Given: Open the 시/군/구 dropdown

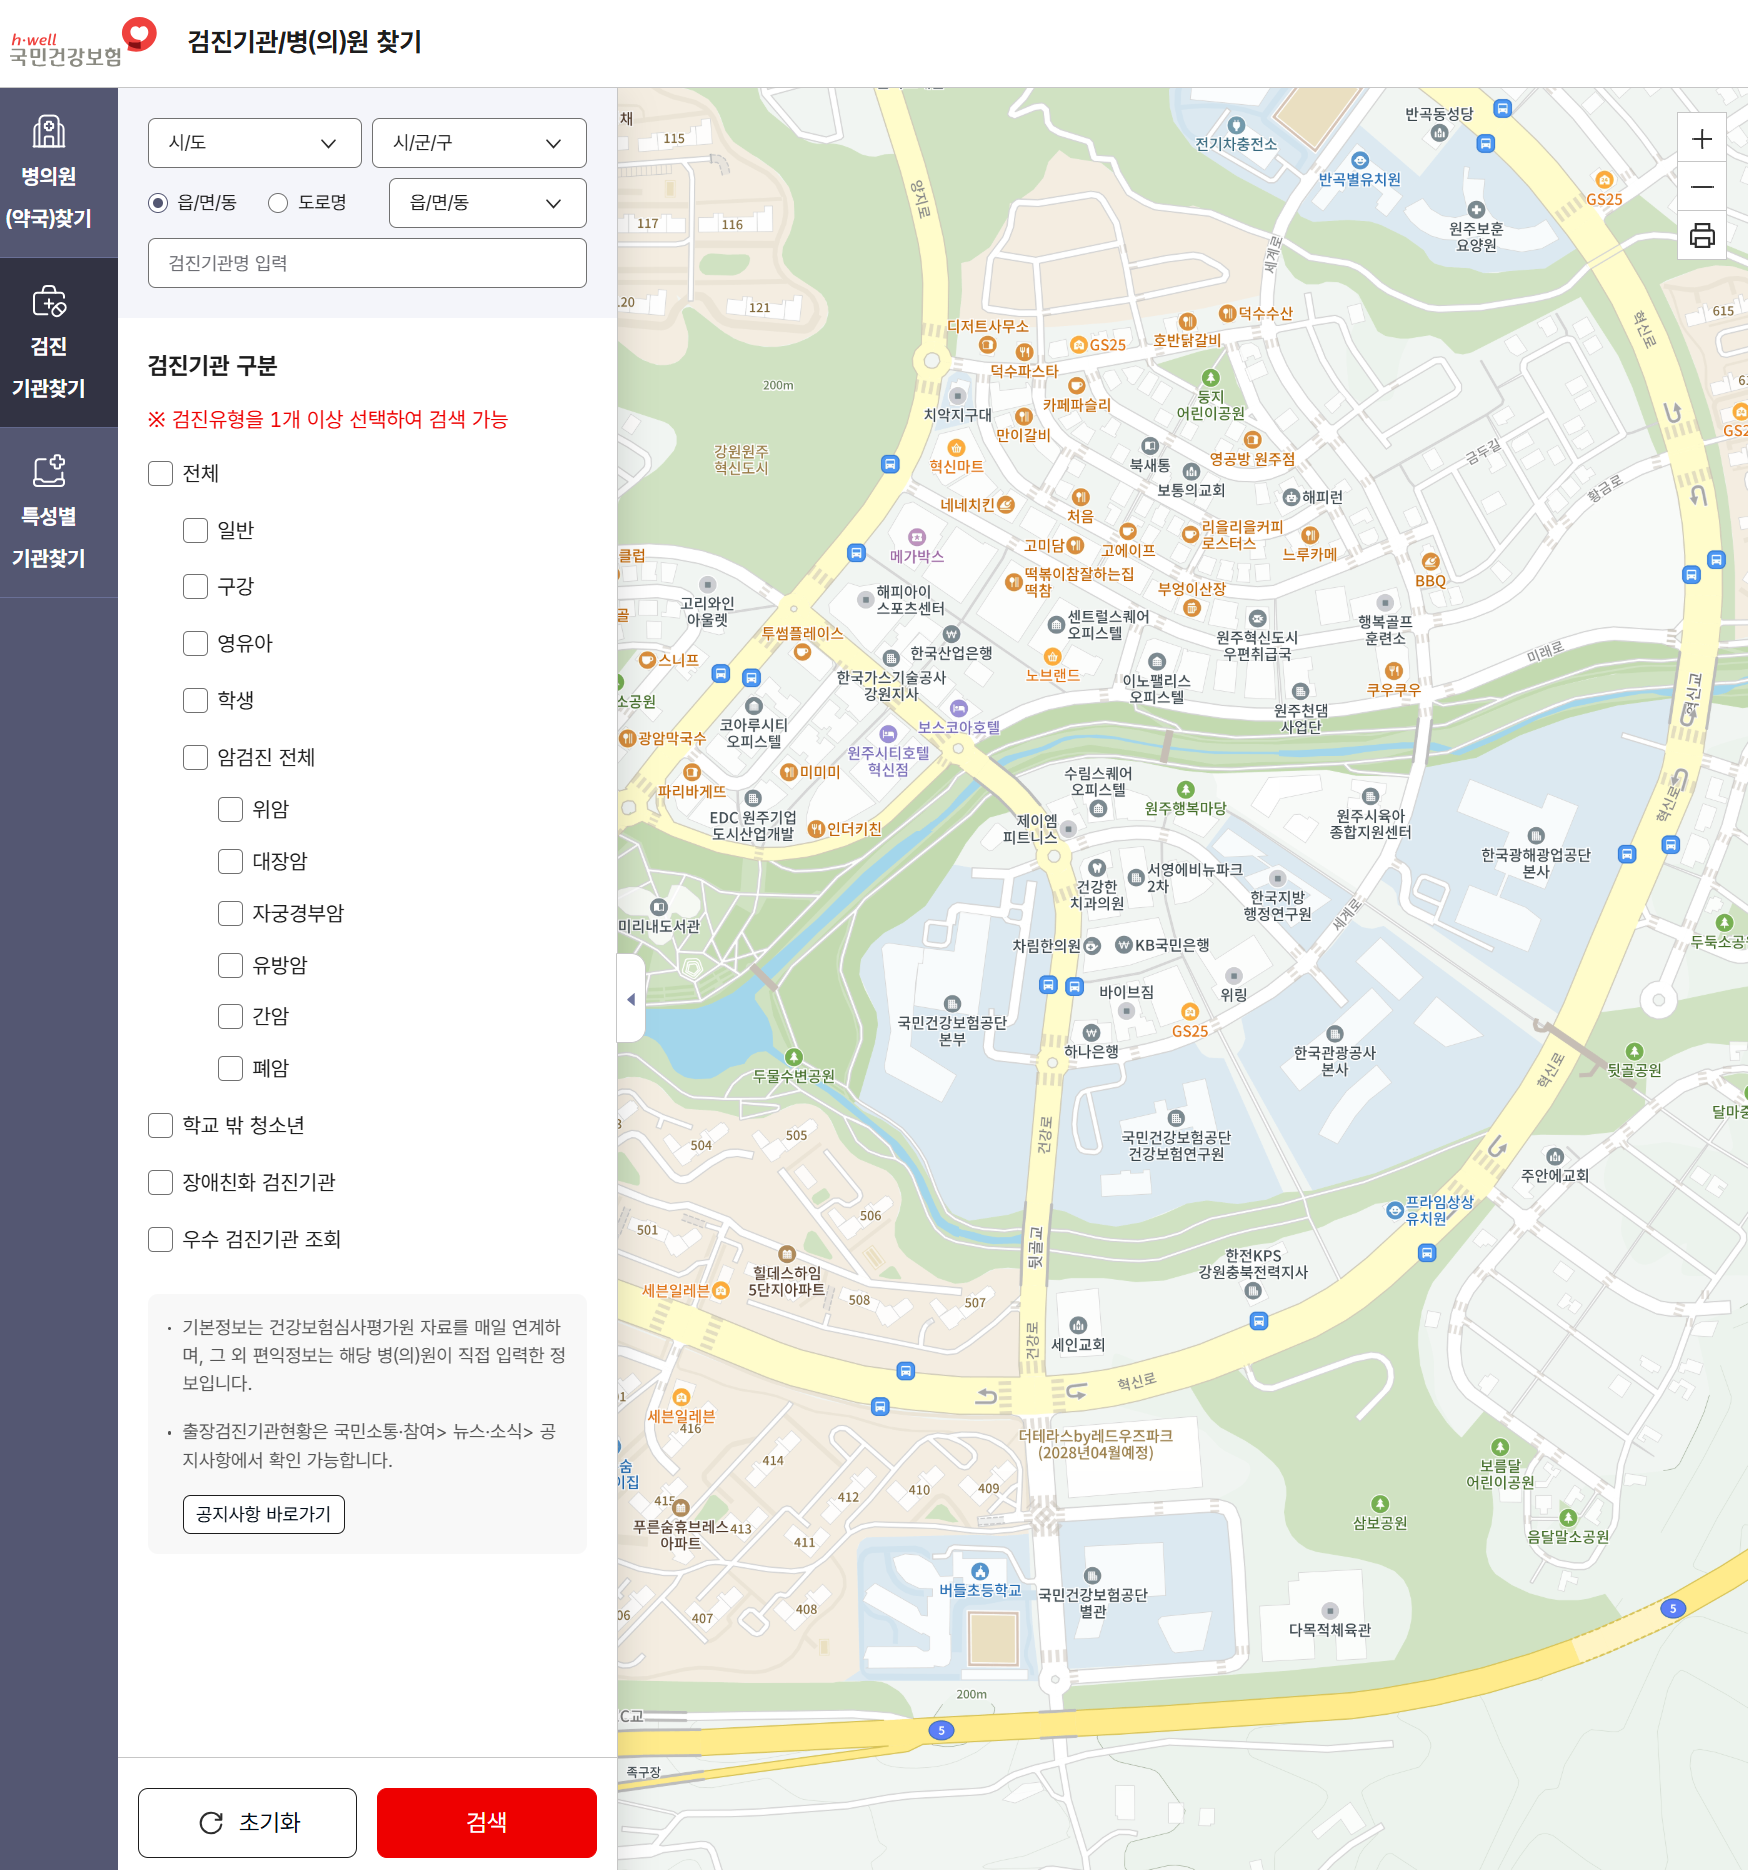Looking at the screenshot, I should click(x=479, y=143).
